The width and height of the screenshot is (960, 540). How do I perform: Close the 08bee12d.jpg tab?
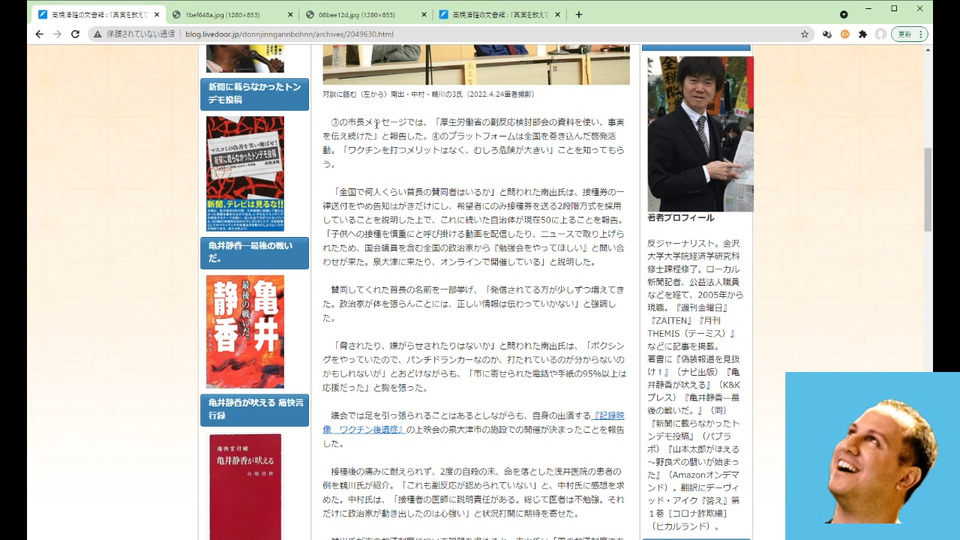(424, 14)
